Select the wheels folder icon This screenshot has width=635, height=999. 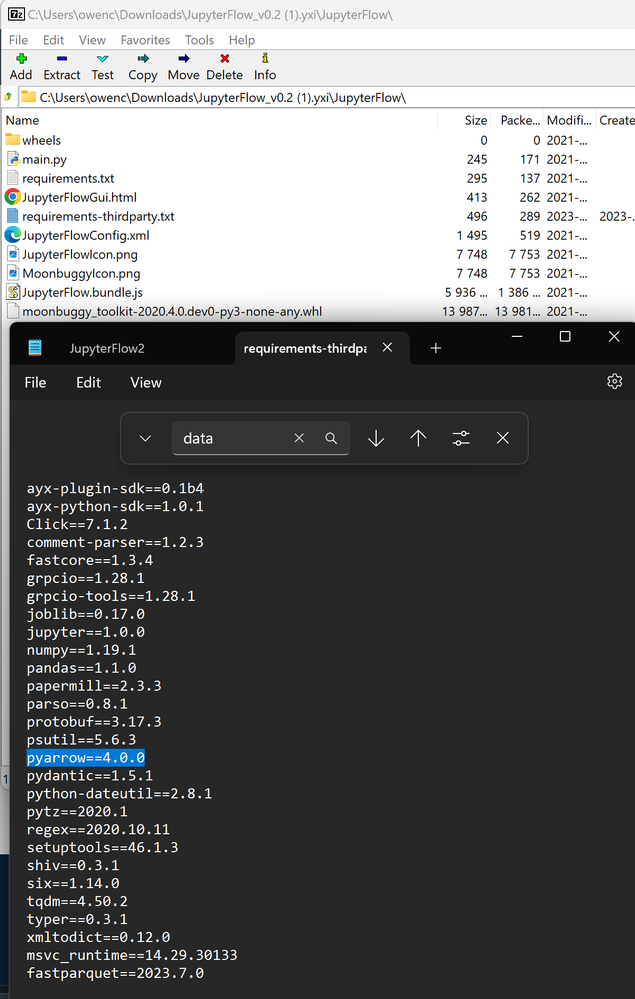[13, 140]
